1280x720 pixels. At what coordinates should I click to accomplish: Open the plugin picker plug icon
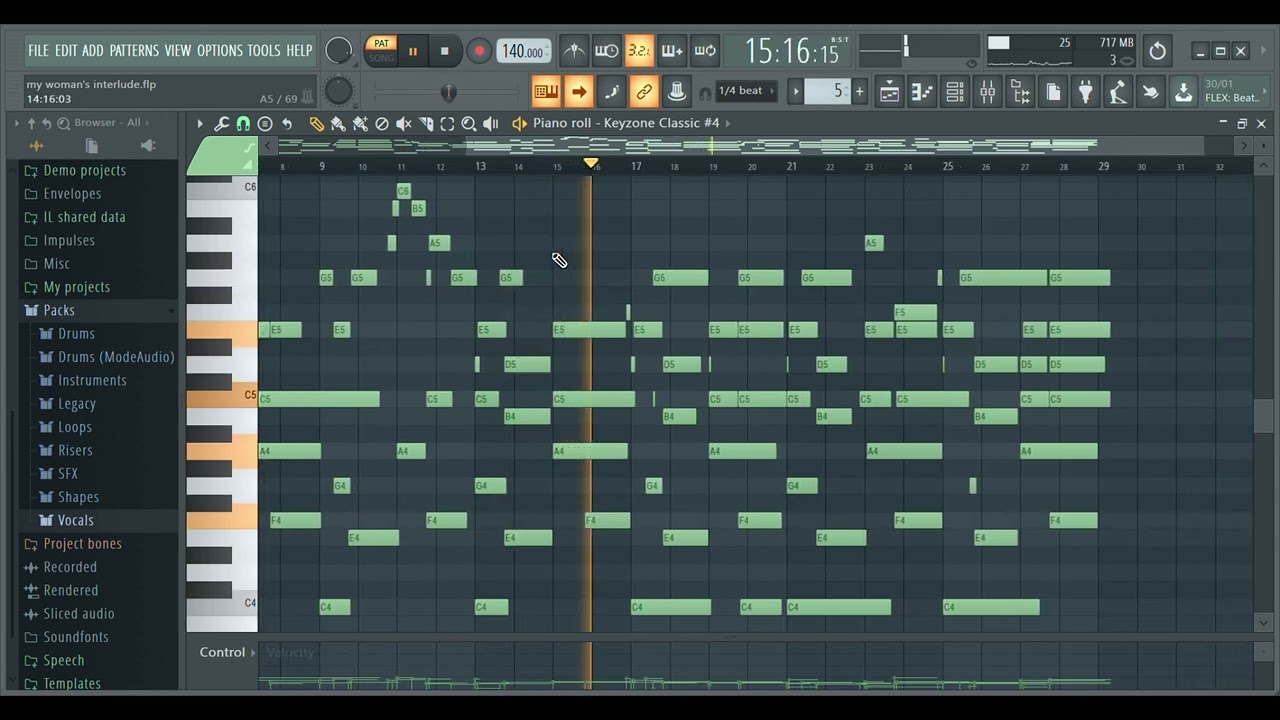pyautogui.click(x=1086, y=93)
